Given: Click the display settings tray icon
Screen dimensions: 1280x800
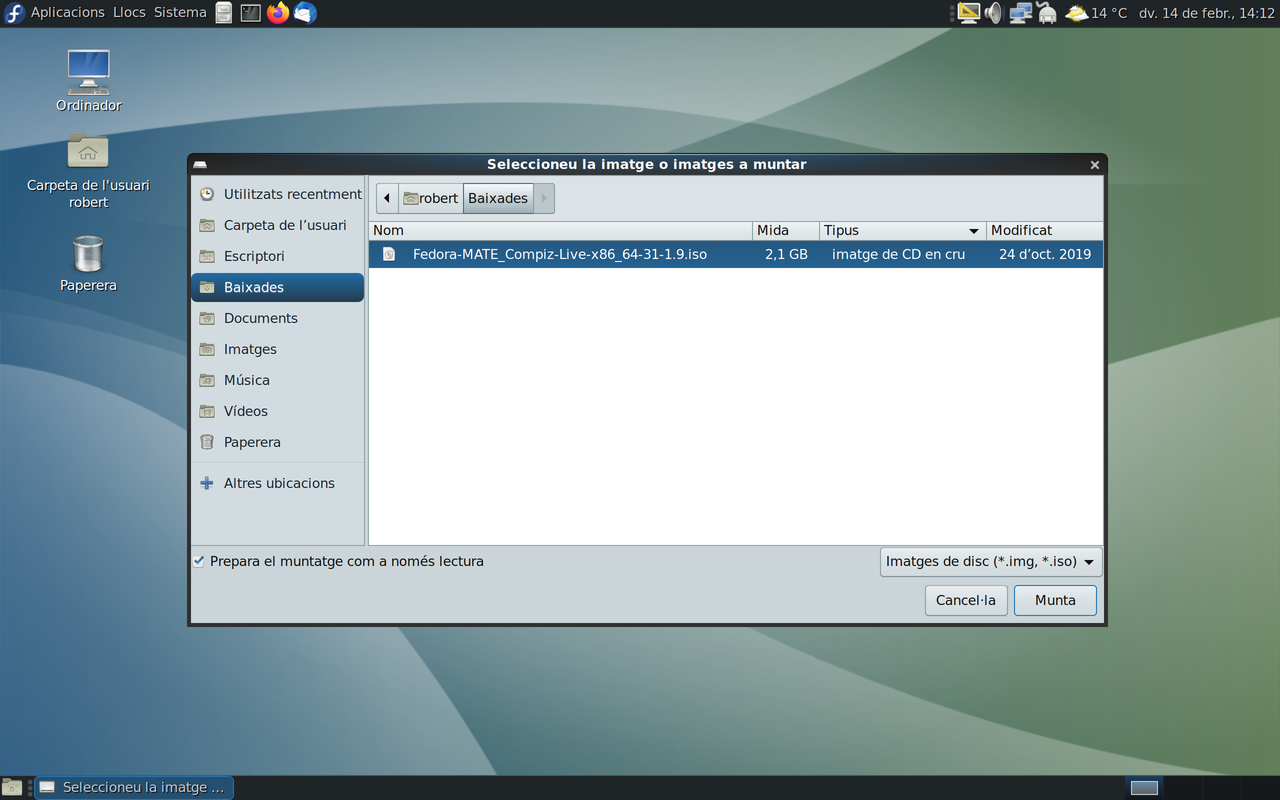Looking at the screenshot, I should [x=968, y=13].
